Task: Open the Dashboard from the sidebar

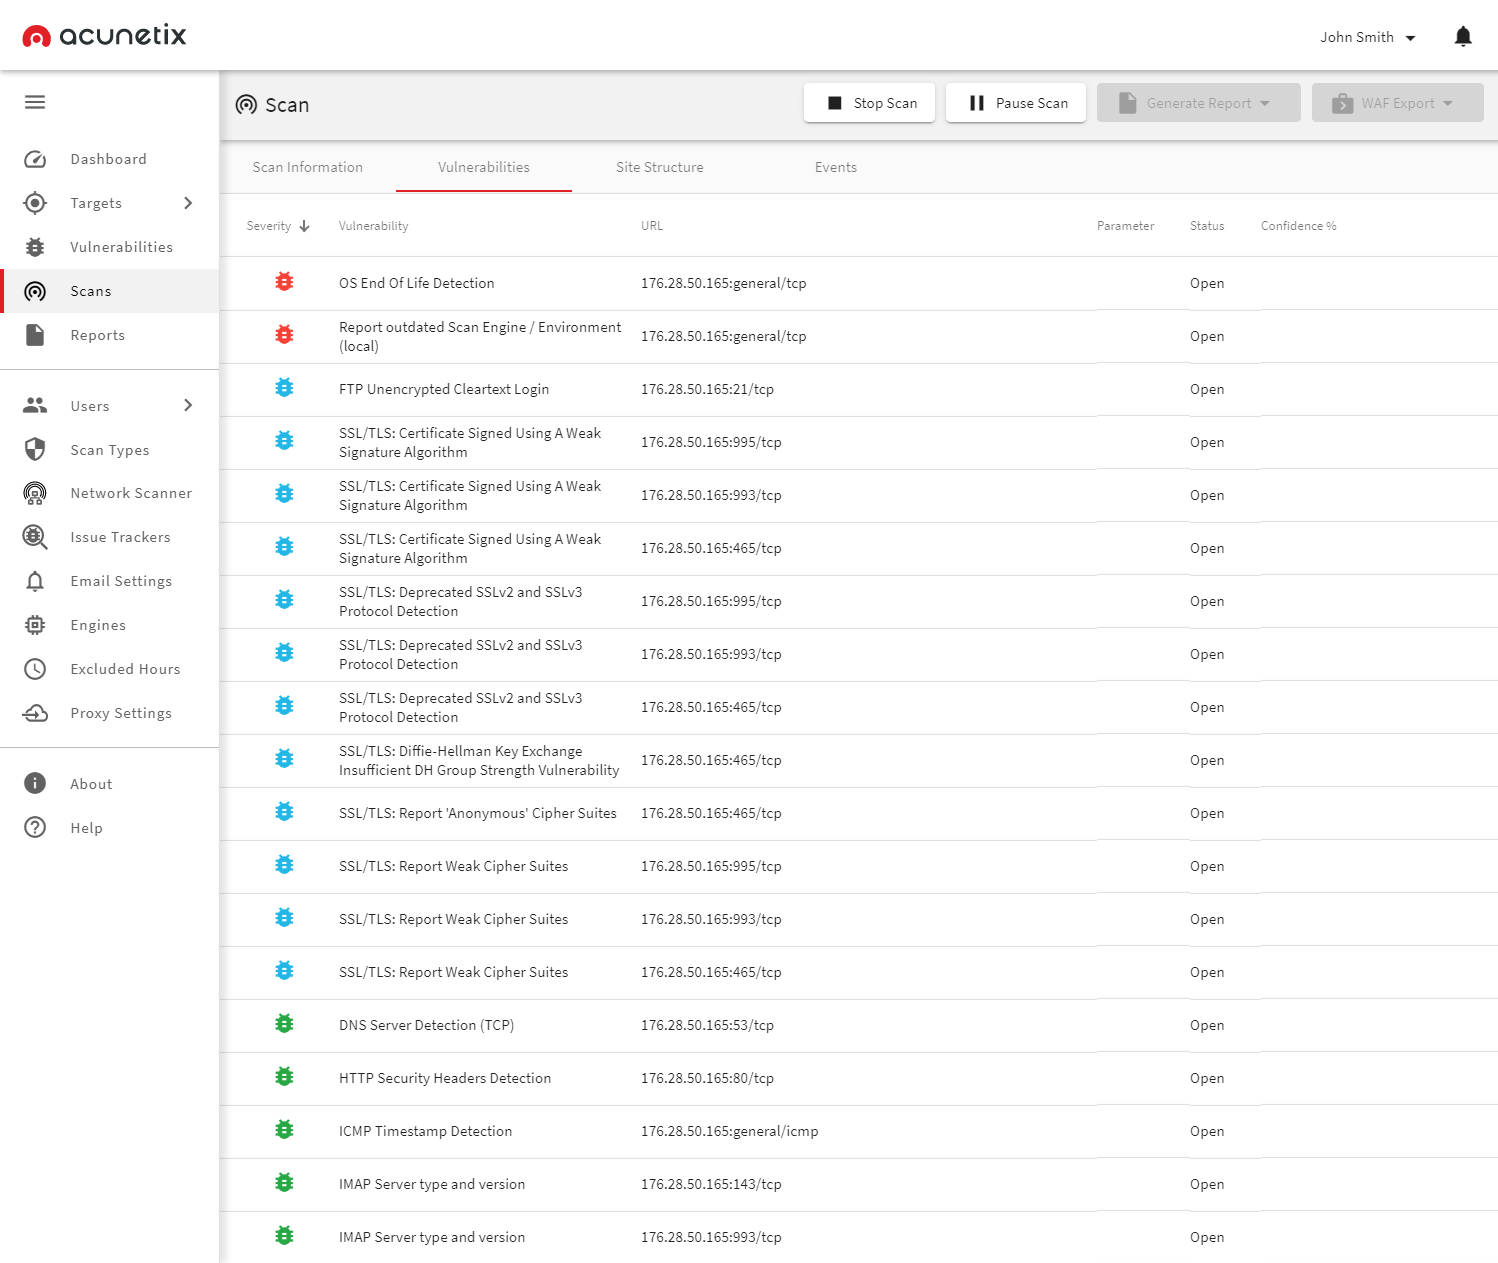Action: 108,158
